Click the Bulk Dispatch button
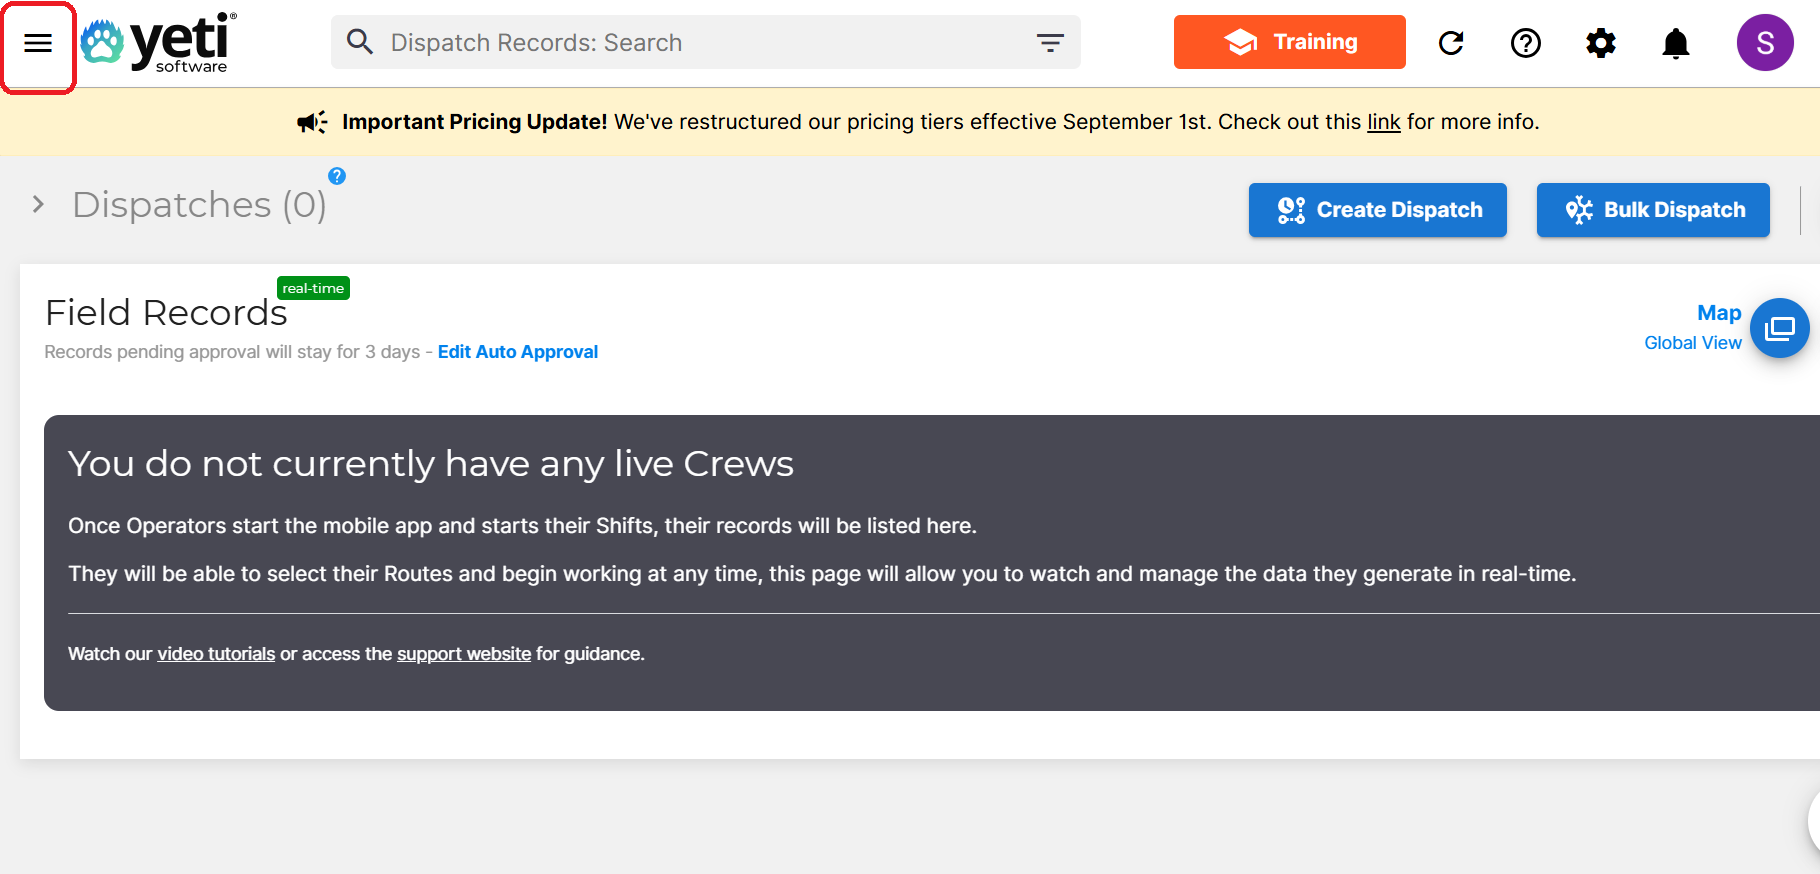This screenshot has height=874, width=1820. [x=1652, y=210]
